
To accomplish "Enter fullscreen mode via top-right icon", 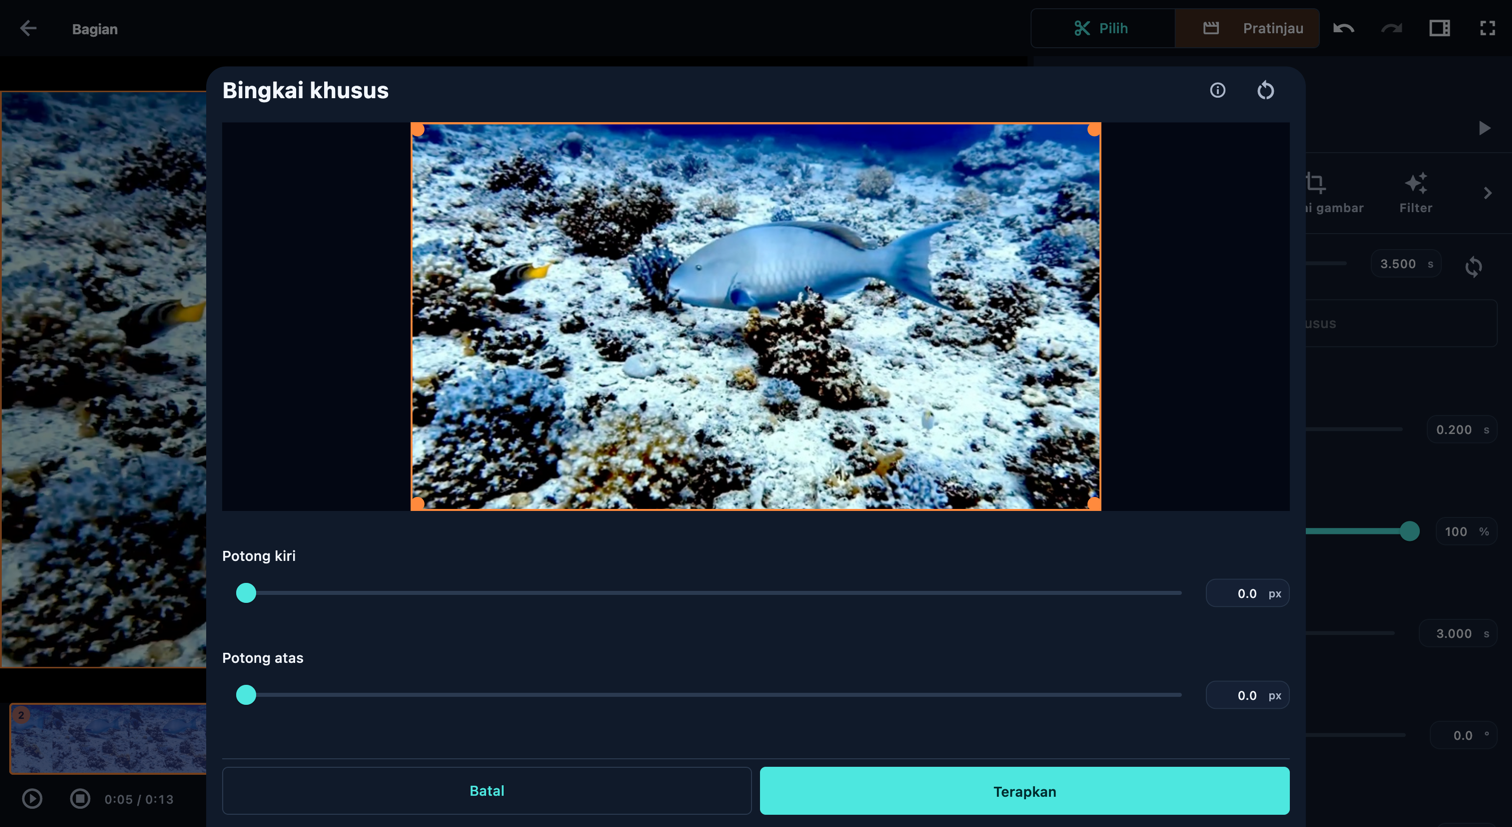I will point(1487,29).
